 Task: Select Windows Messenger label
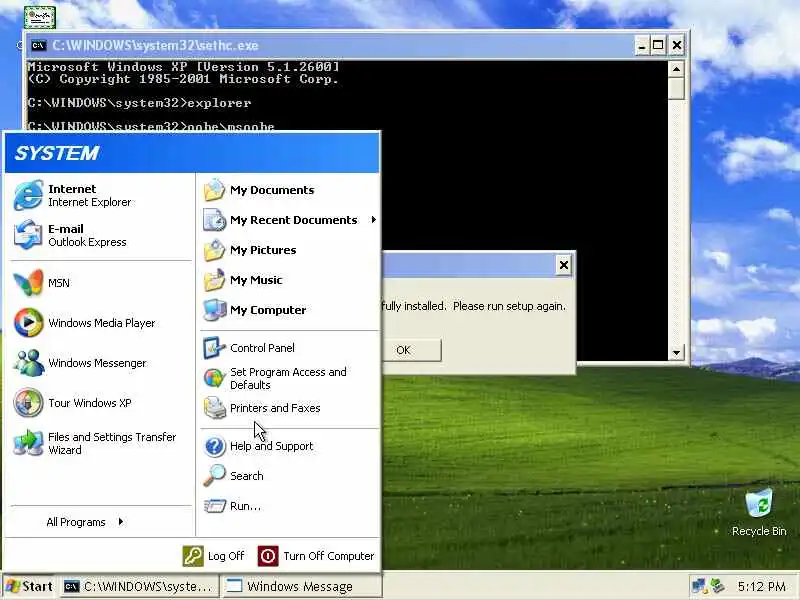tap(97, 363)
